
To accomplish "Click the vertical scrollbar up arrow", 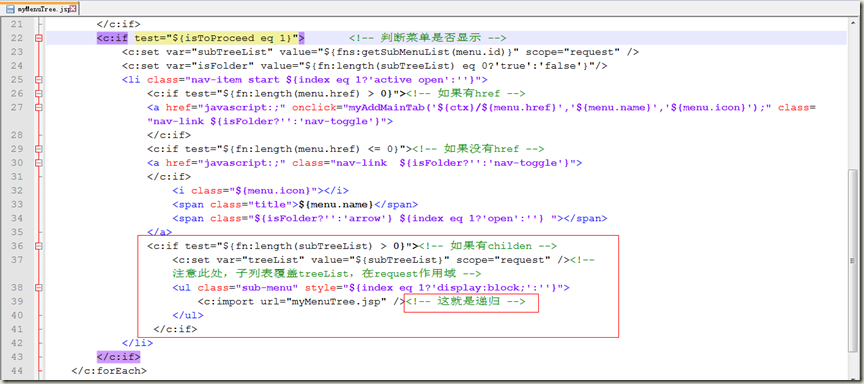I will (852, 24).
